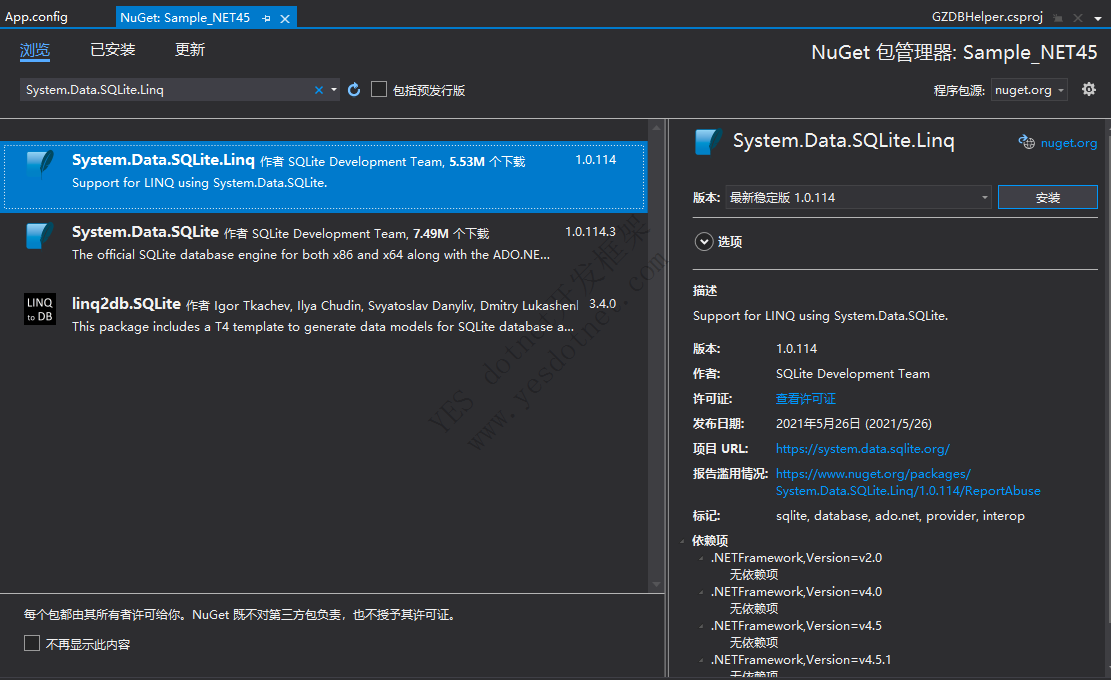Open the 版本 最新稳定版 1.0.114 dropdown

[x=858, y=198]
